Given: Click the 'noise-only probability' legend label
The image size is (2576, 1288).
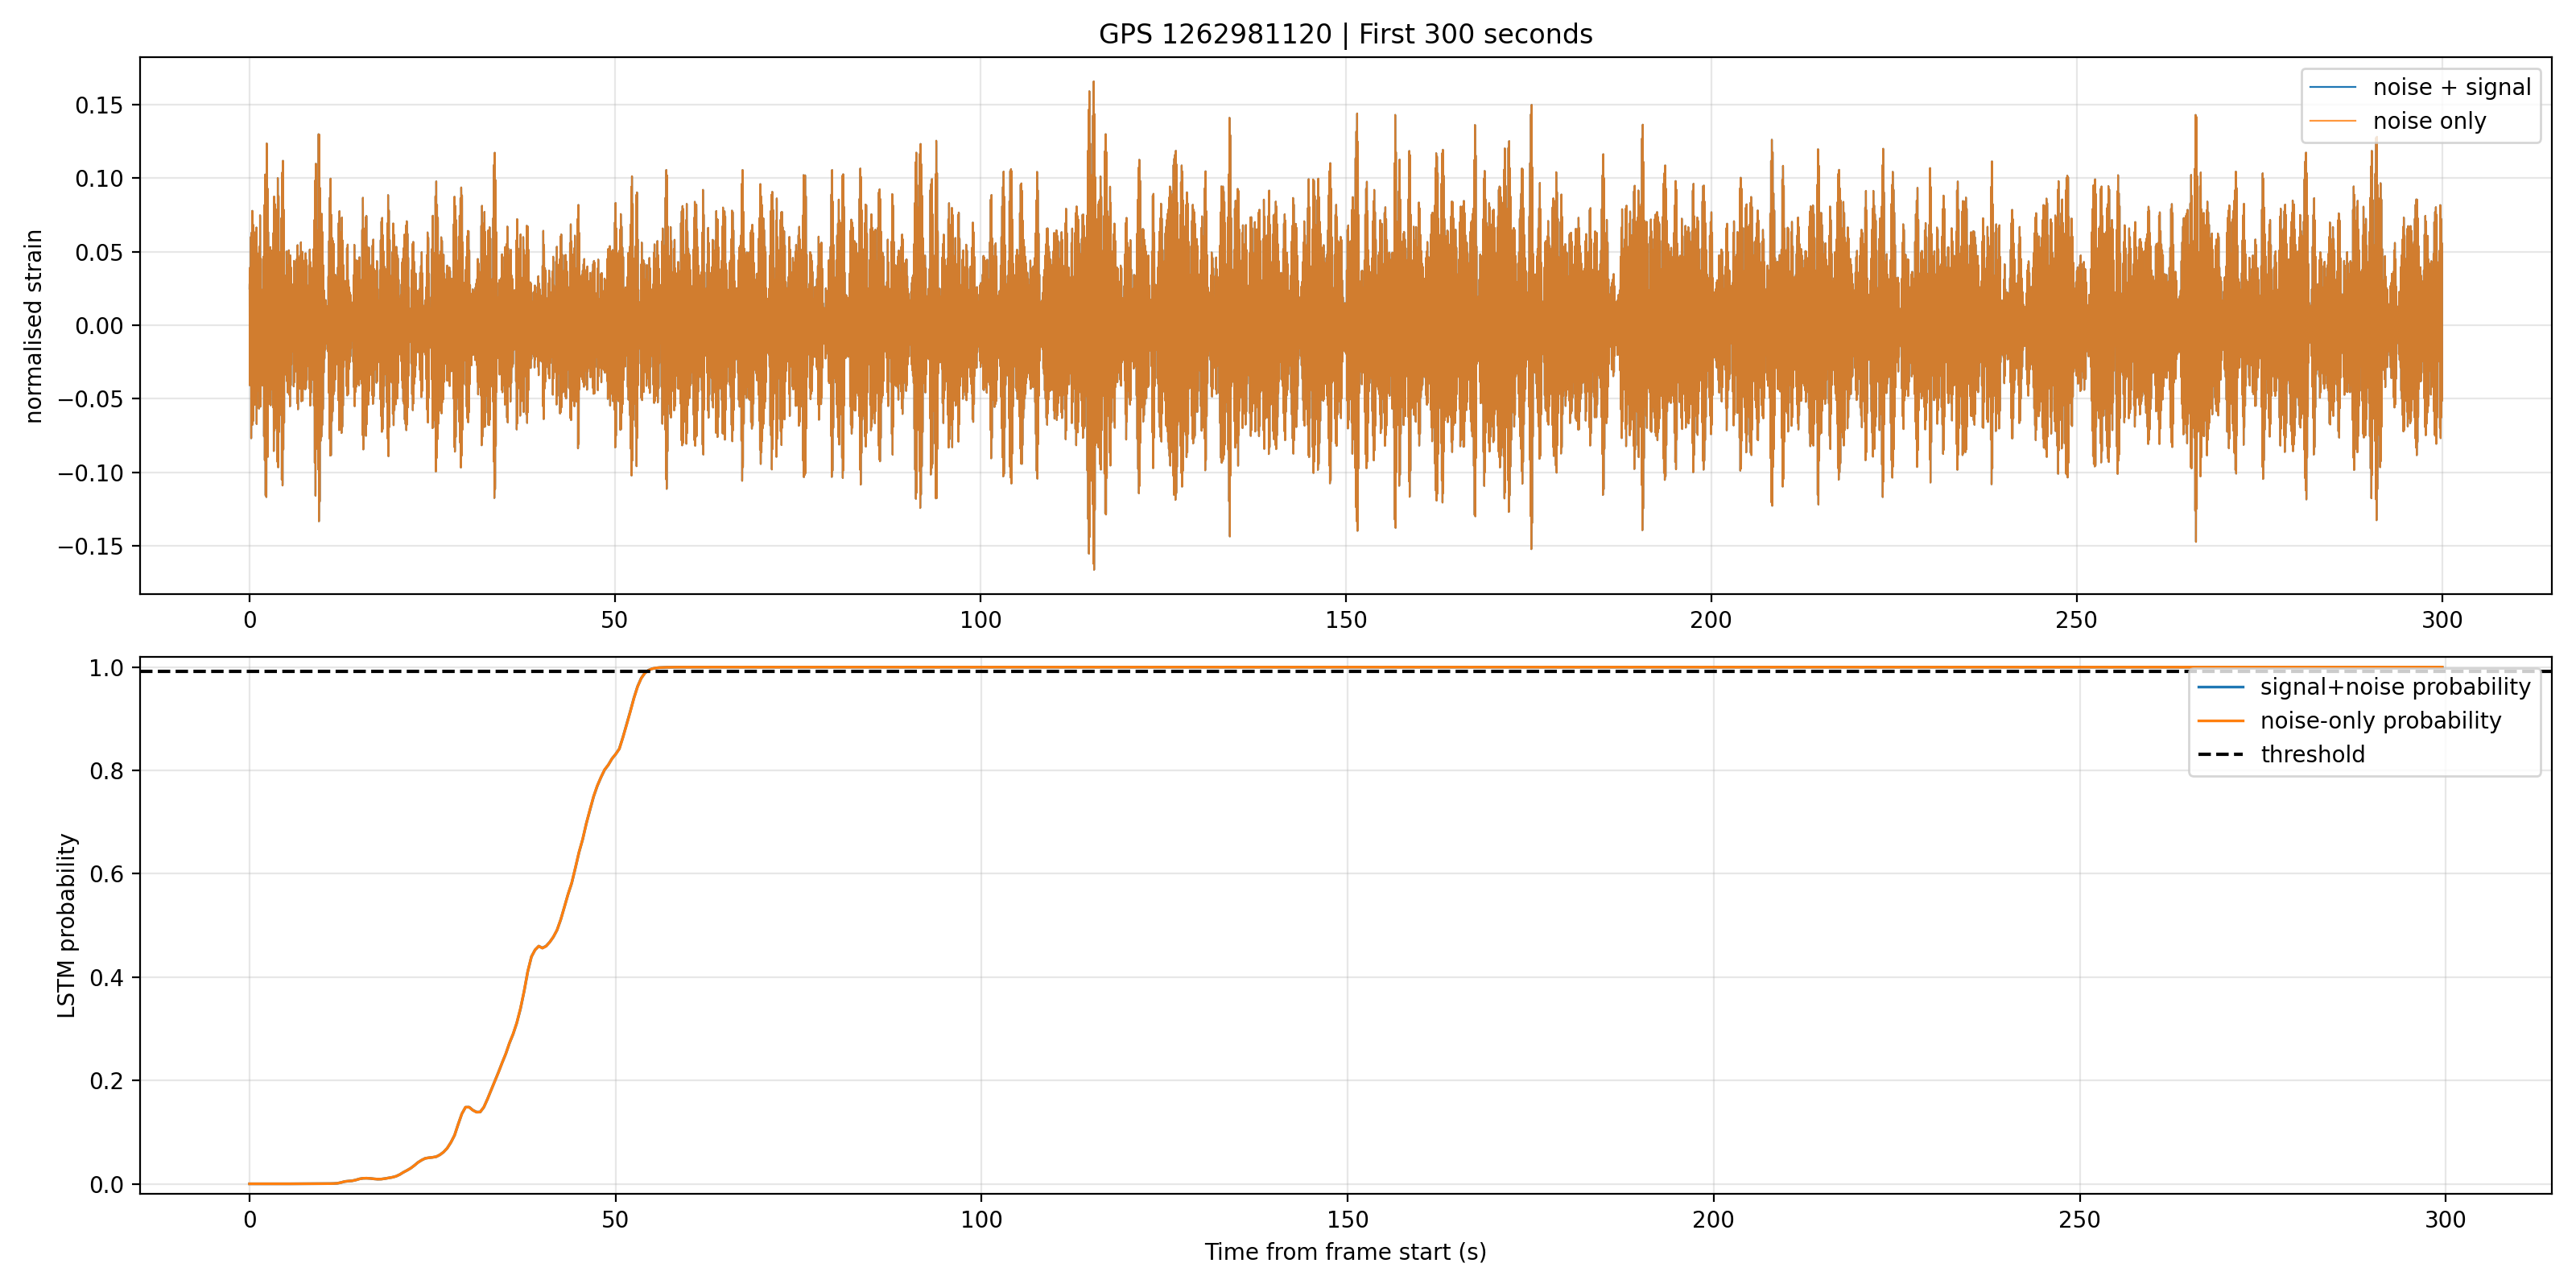Looking at the screenshot, I should [2380, 721].
